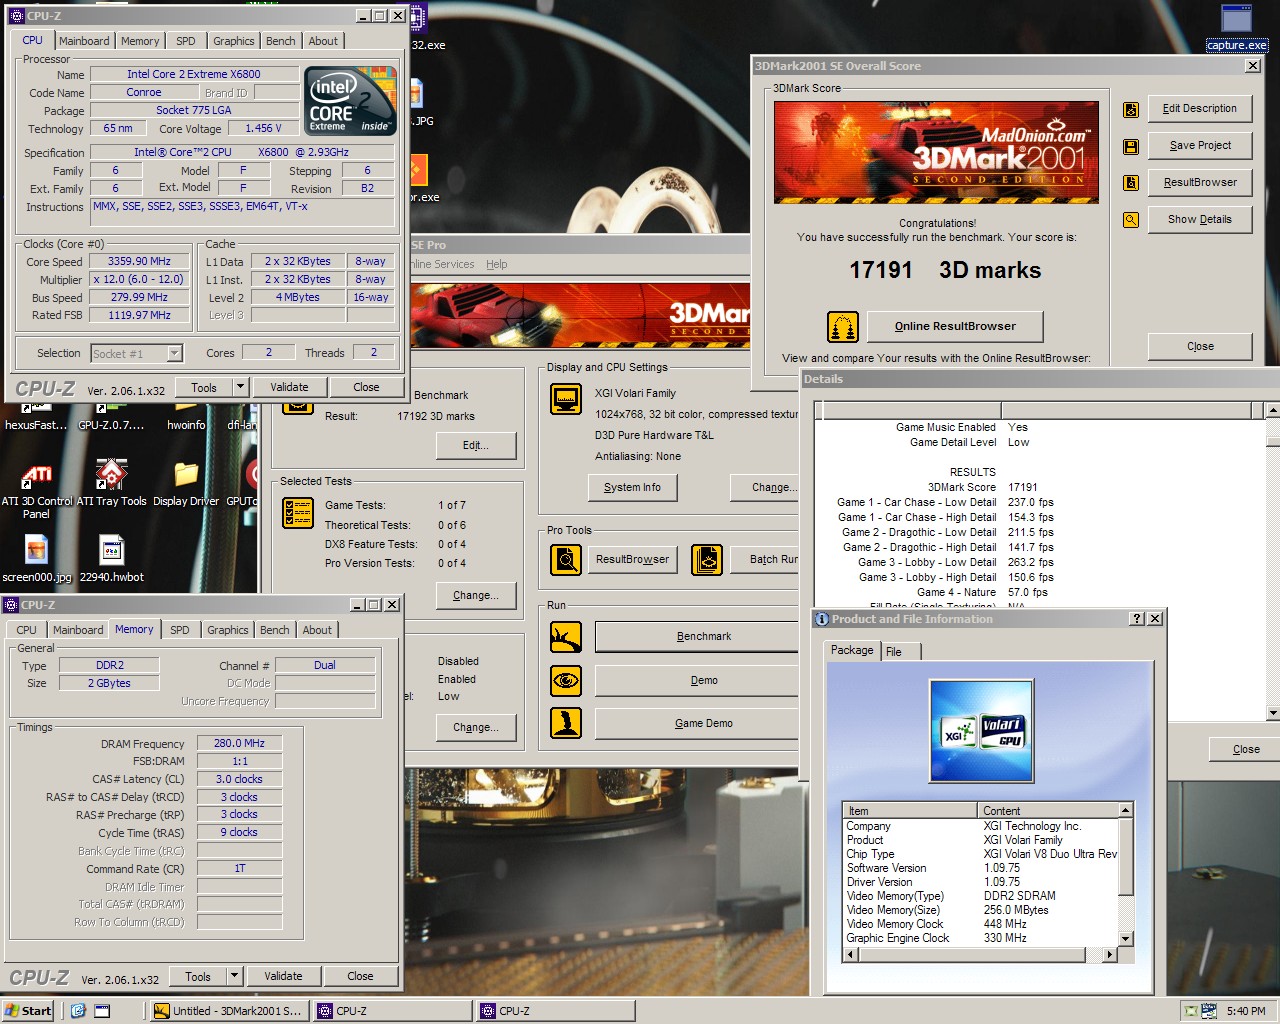This screenshot has width=1280, height=1024.
Task: Open the capture.exe desktop icon
Action: point(1237,28)
